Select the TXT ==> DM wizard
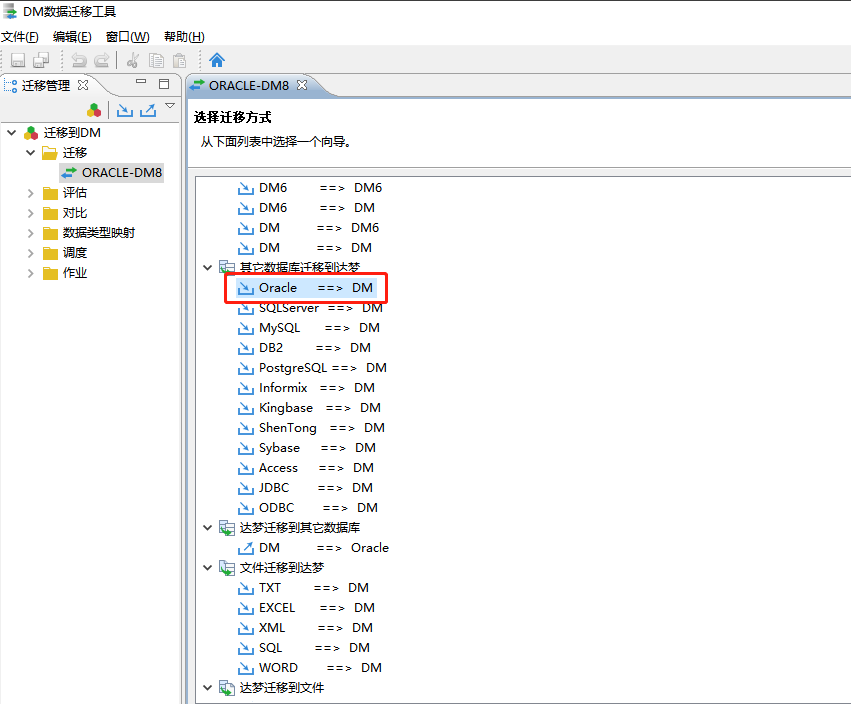The height and width of the screenshot is (704, 851). pyautogui.click(x=303, y=588)
